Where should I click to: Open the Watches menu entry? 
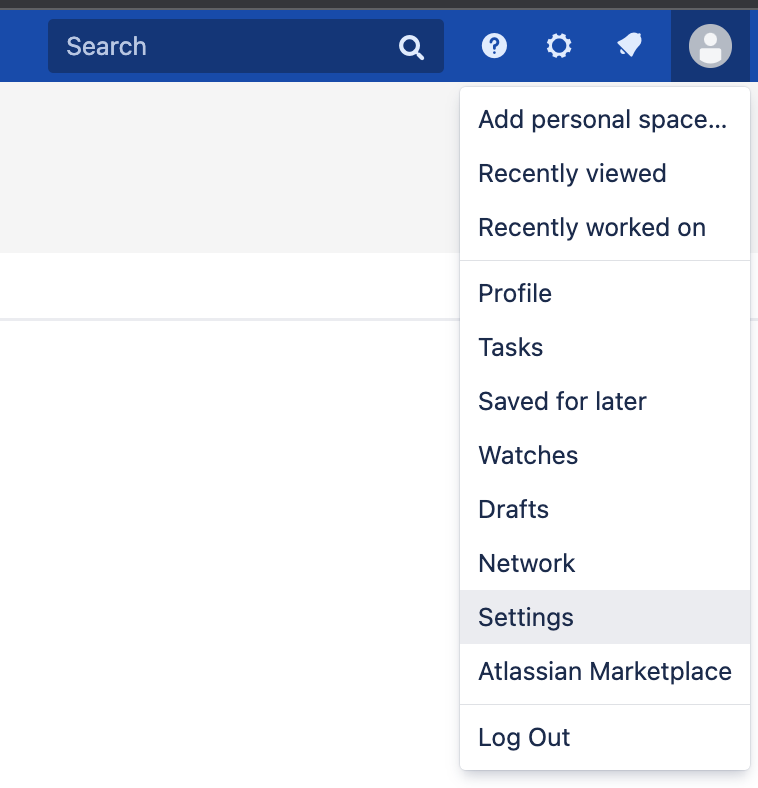528,456
